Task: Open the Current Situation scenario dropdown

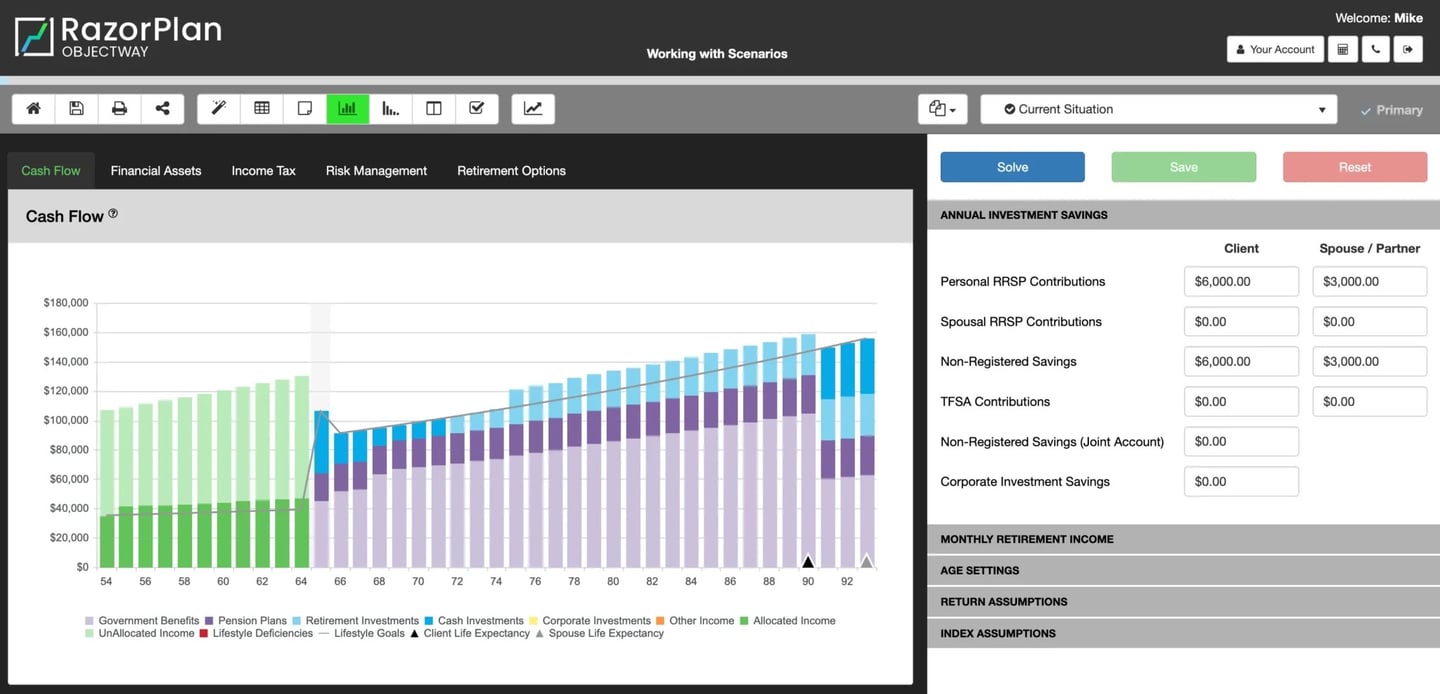Action: (1158, 109)
